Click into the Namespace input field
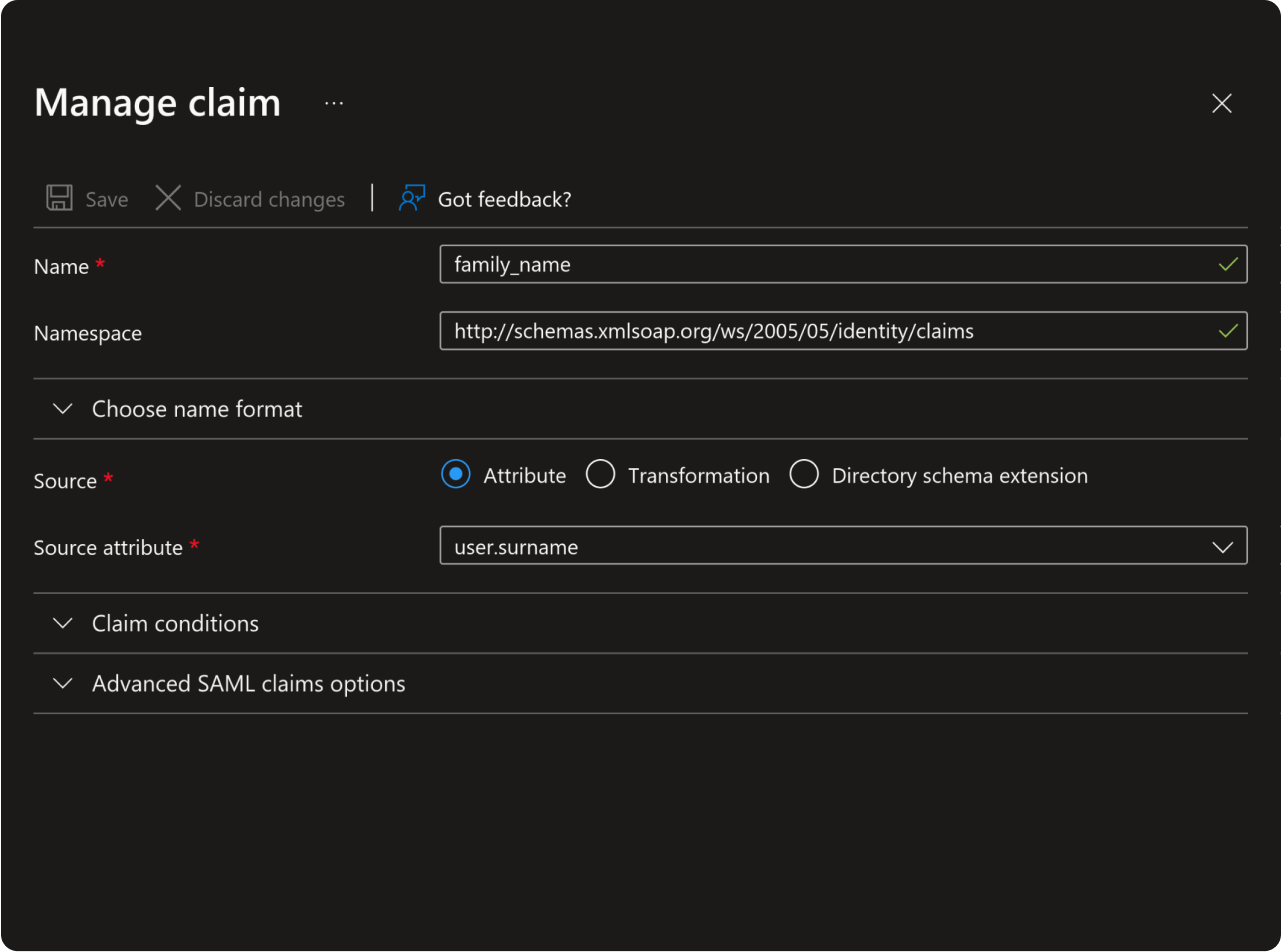Image resolution: width=1281 pixels, height=952 pixels. (843, 331)
